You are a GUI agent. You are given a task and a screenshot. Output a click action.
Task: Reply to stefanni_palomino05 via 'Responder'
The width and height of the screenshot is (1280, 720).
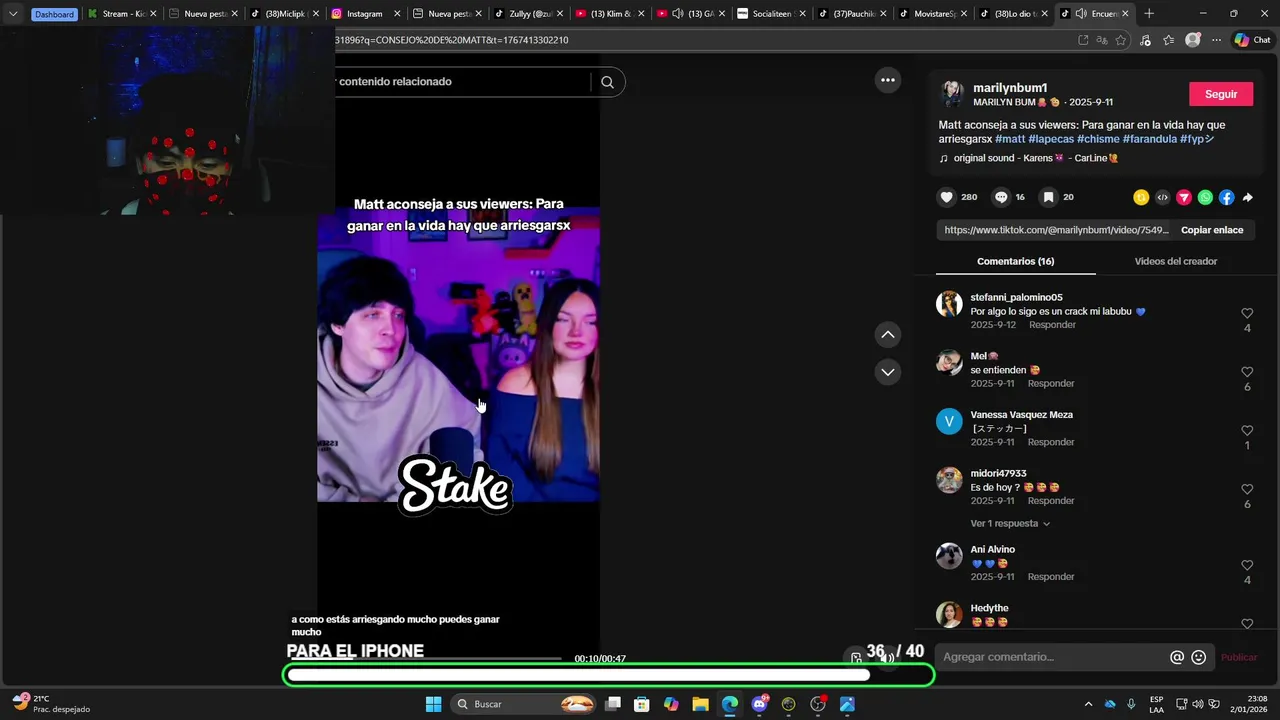1052,325
